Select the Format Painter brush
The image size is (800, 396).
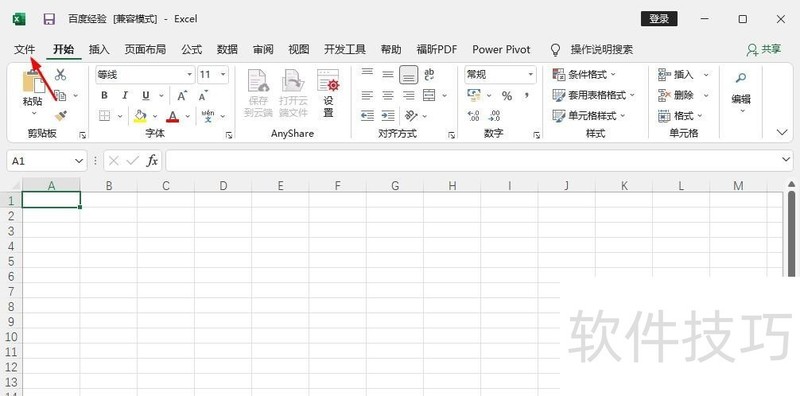point(61,116)
